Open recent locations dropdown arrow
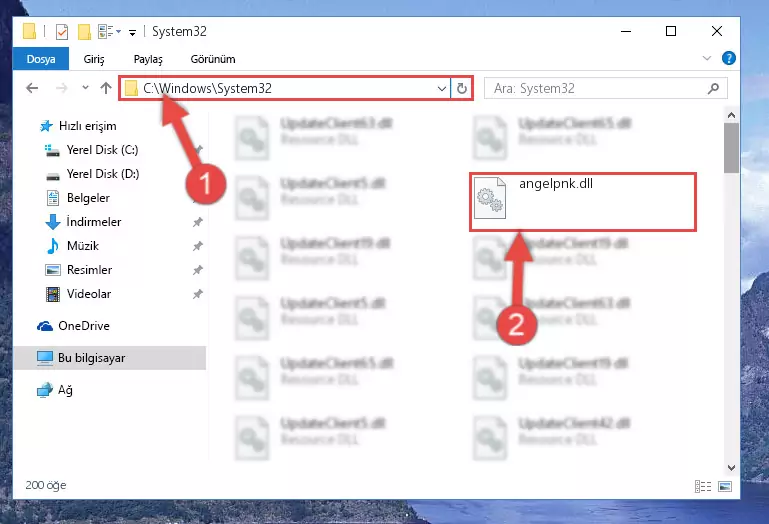Screen dimensions: 769x524 tap(85, 88)
